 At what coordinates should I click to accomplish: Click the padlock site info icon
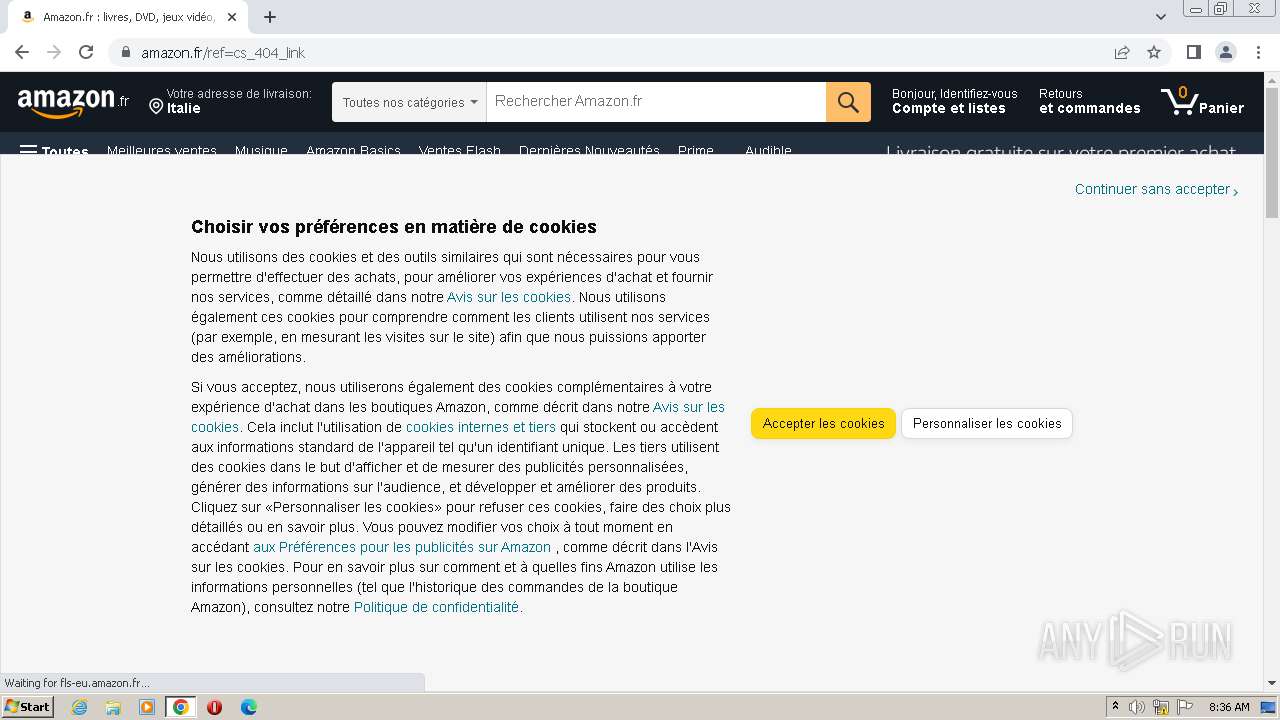125,52
